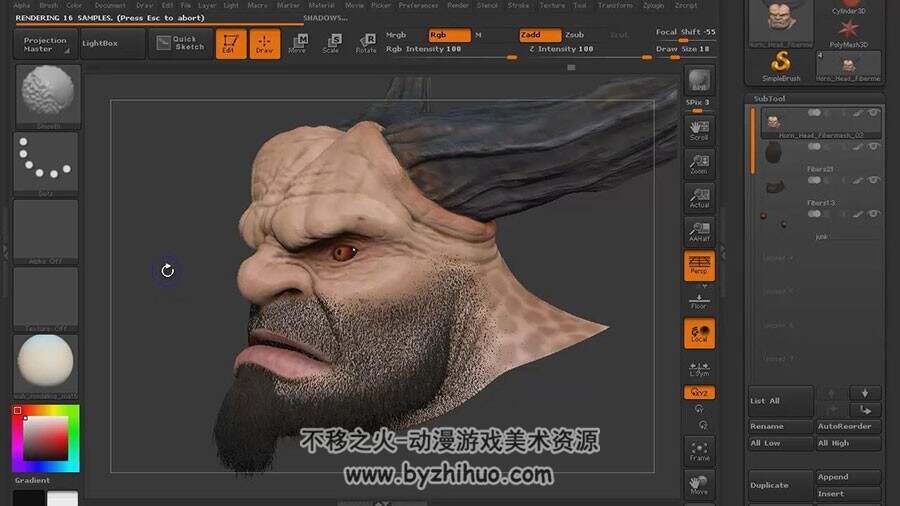This screenshot has height=506, width=900.
Task: Click the bent arrow subtool reorder button
Action: (x=865, y=410)
